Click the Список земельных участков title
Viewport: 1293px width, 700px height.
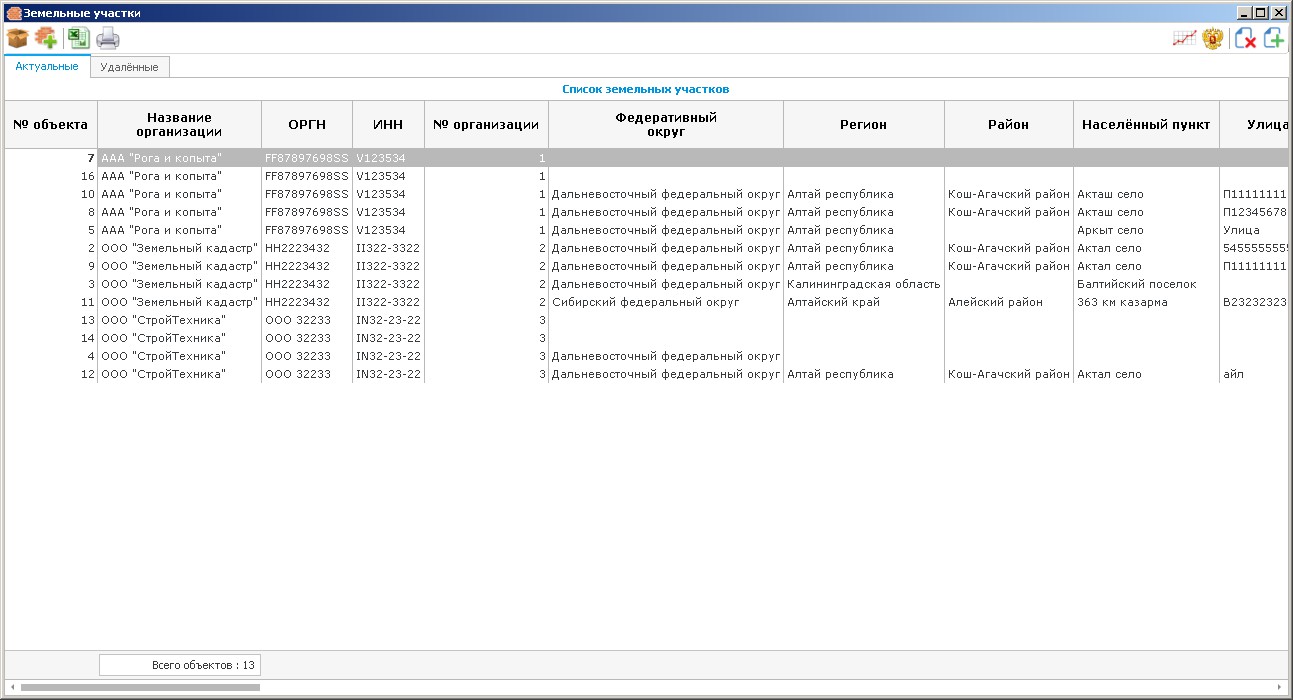point(646,89)
